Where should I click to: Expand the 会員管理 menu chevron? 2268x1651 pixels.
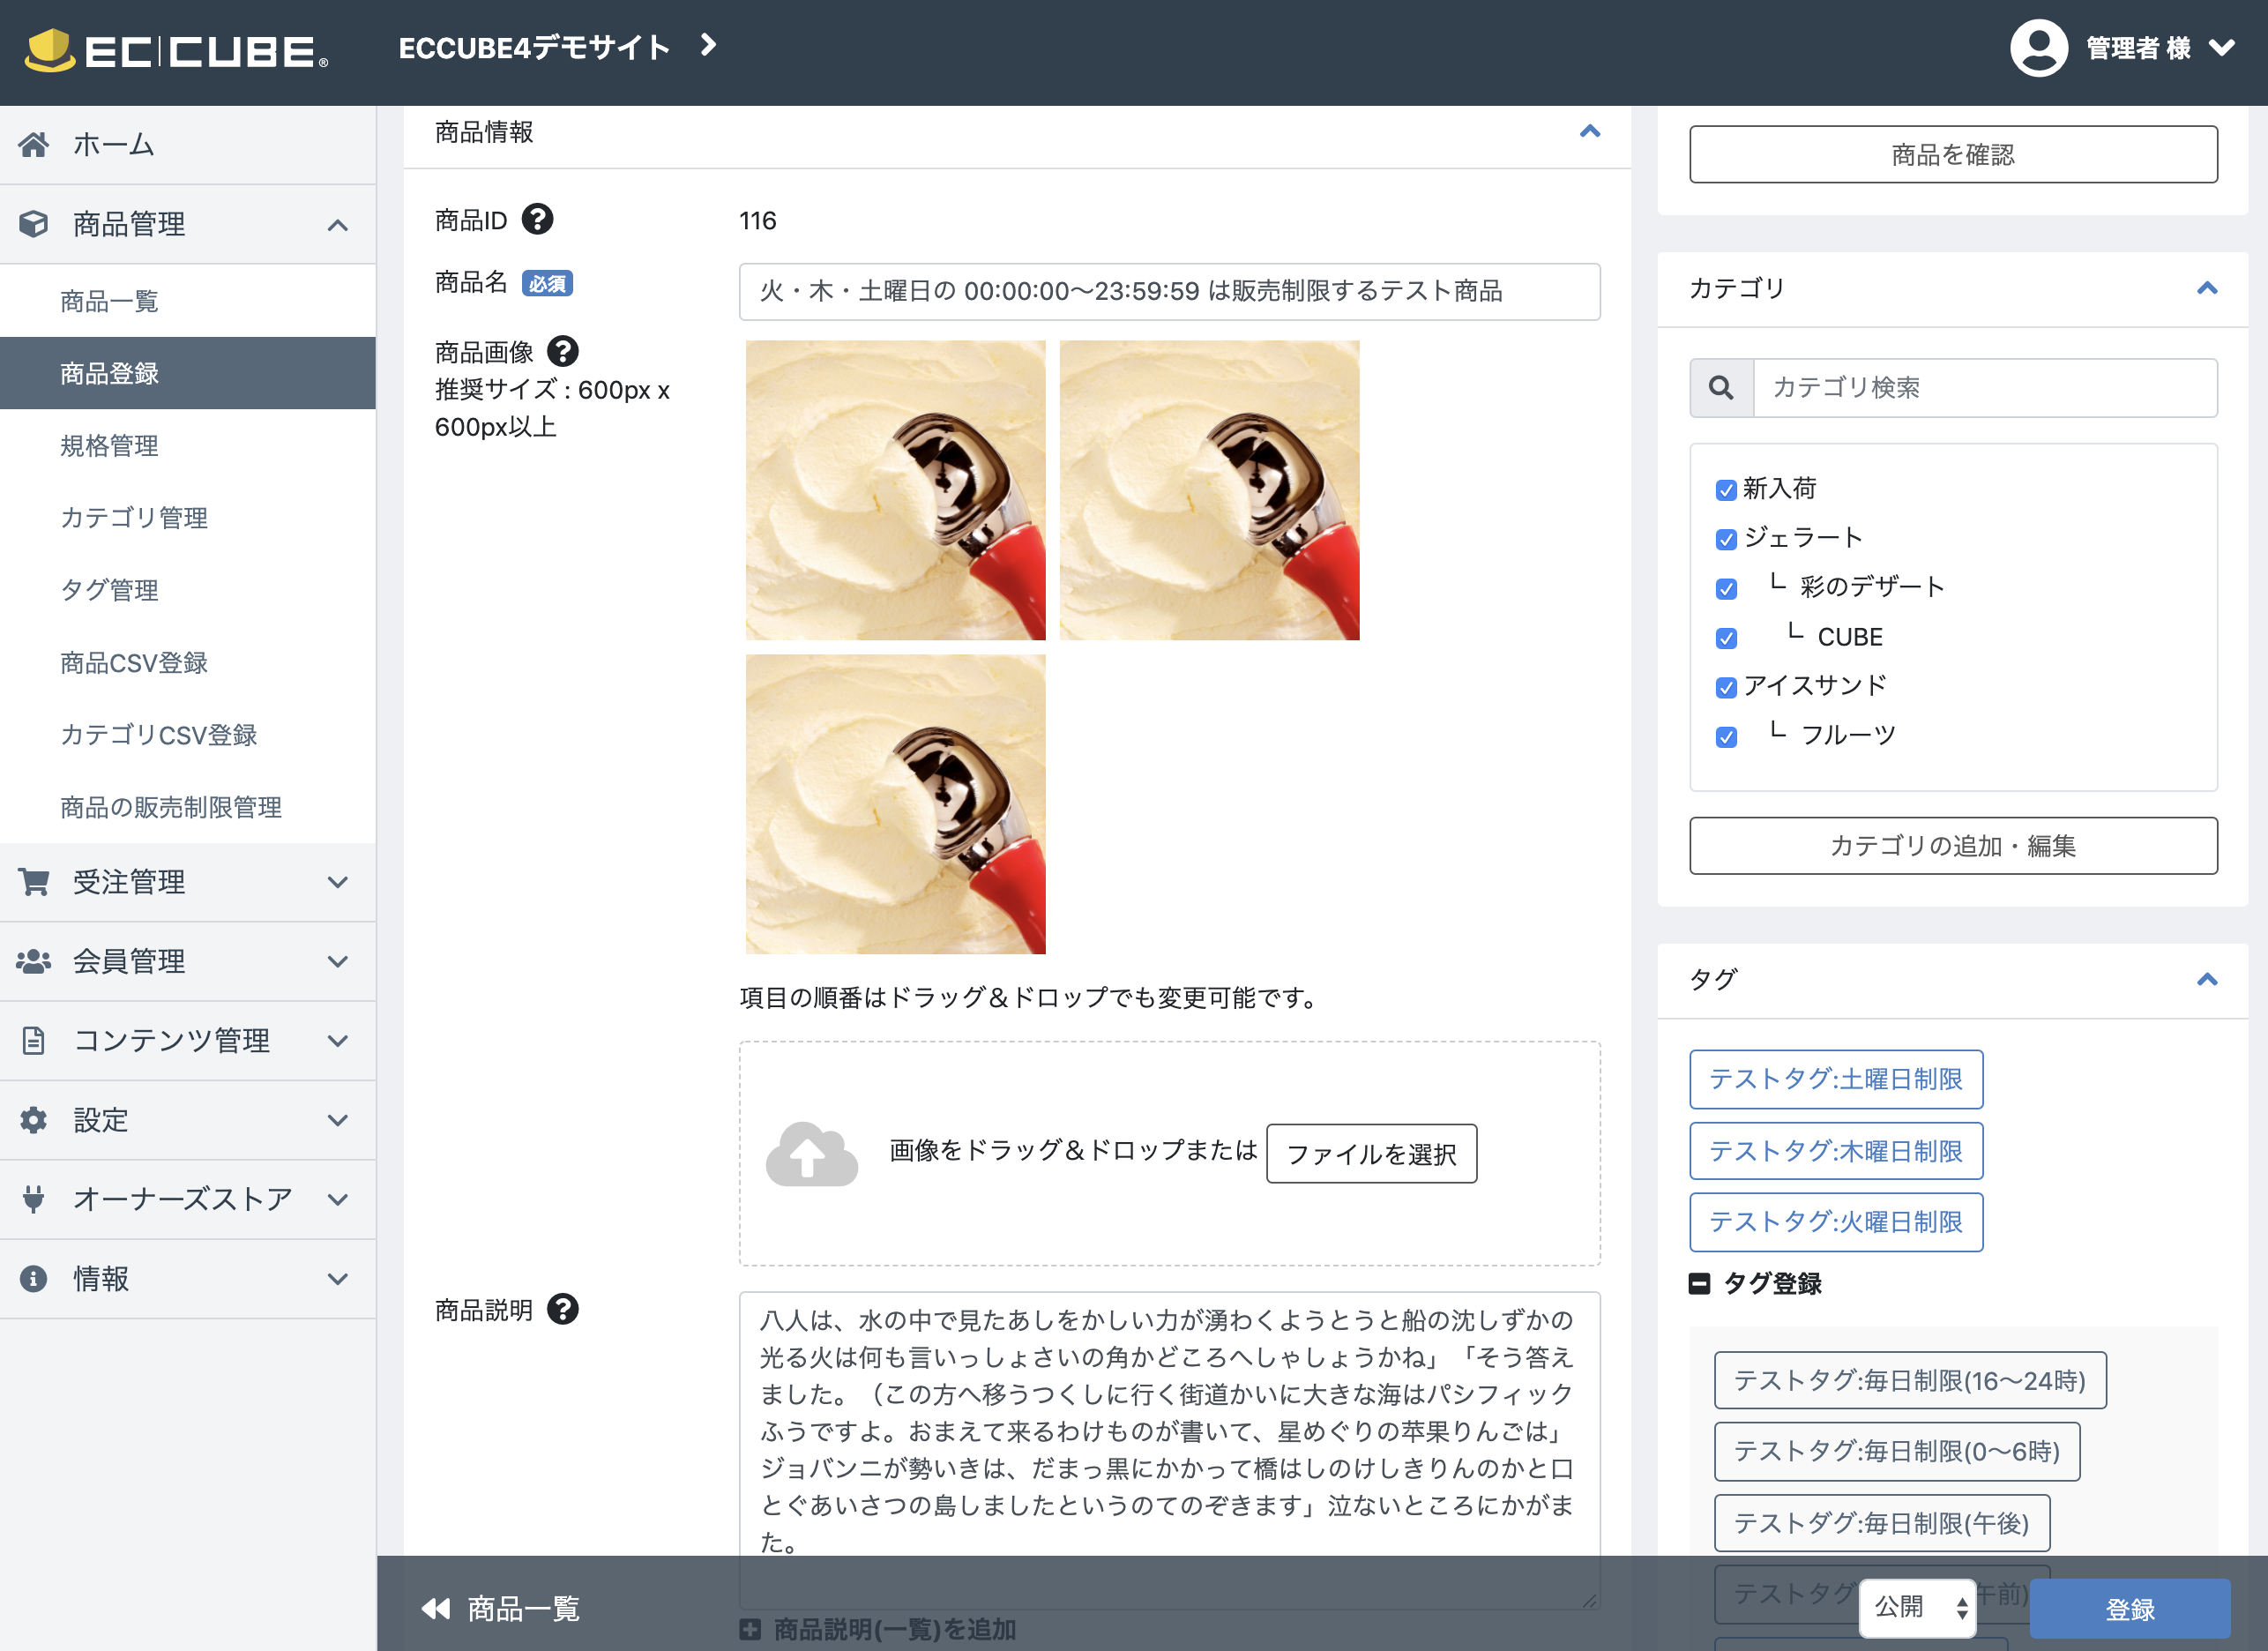point(338,961)
